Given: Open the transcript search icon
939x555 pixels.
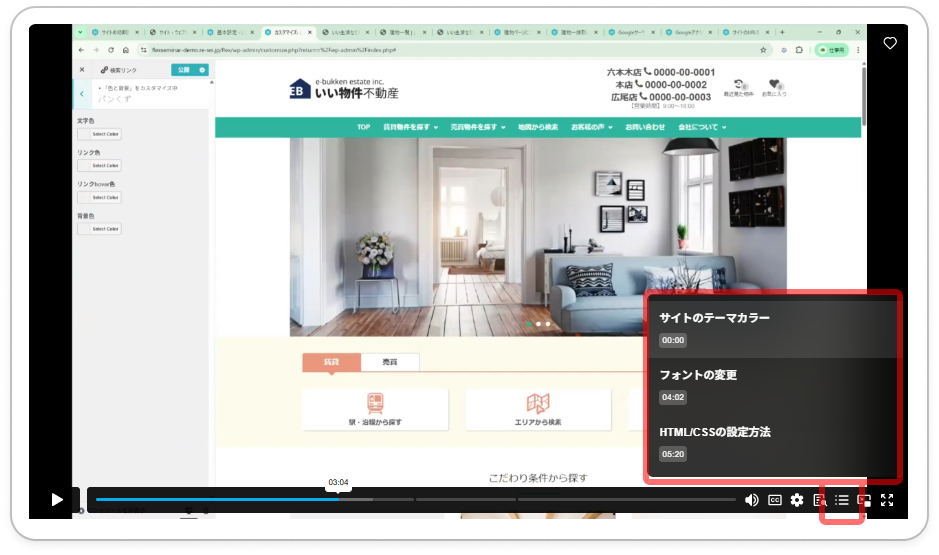Looking at the screenshot, I should [x=820, y=500].
